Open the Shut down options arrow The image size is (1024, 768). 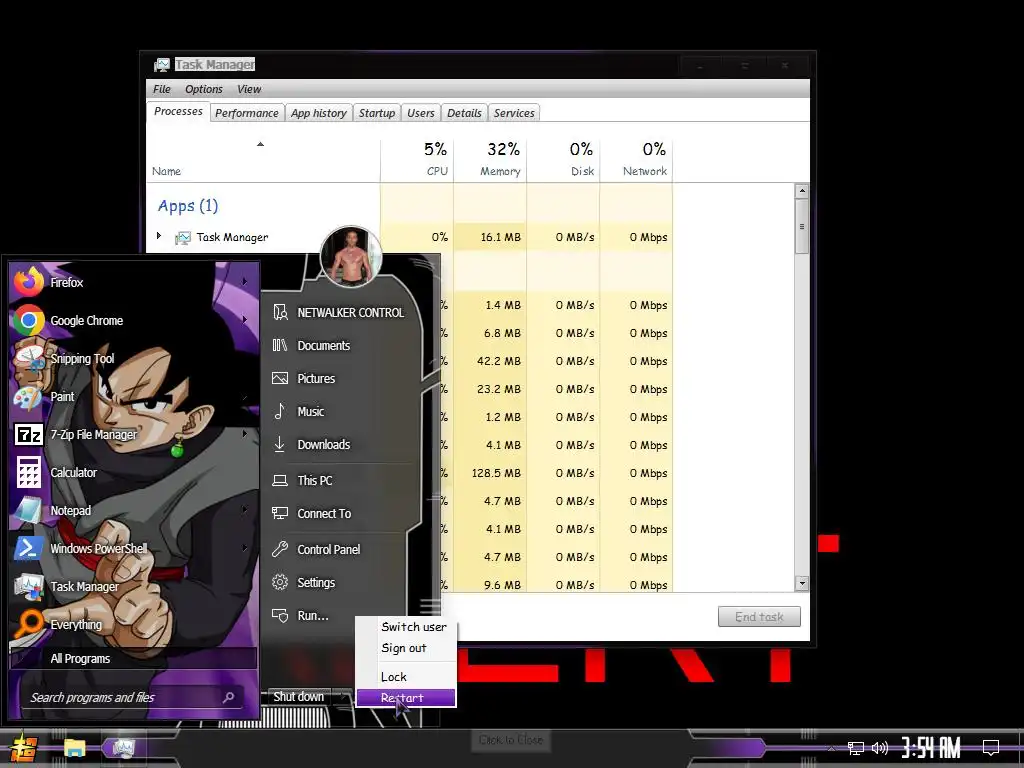pos(343,697)
